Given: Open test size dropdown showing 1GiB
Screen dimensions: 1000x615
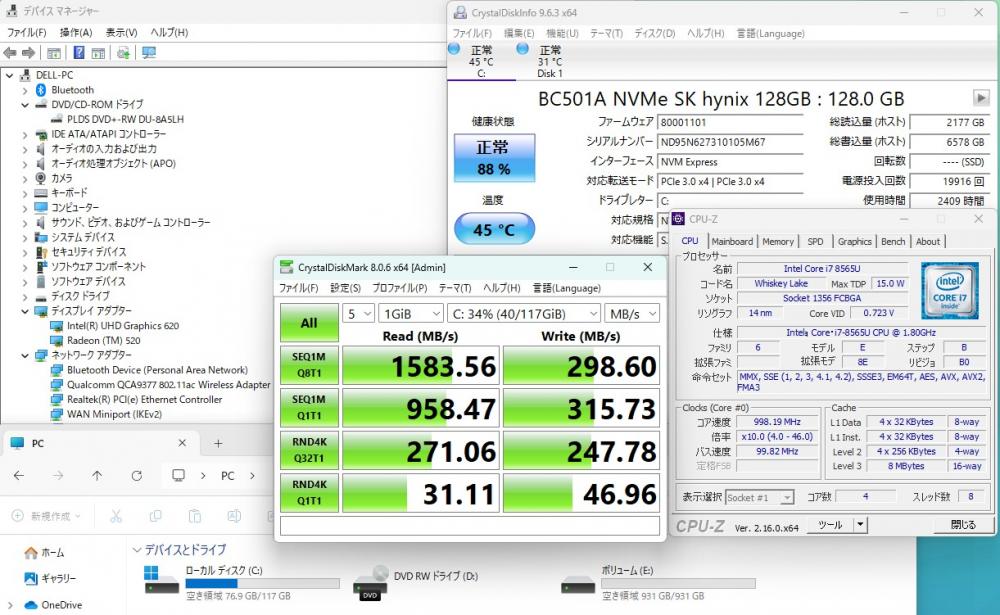Looking at the screenshot, I should [411, 314].
